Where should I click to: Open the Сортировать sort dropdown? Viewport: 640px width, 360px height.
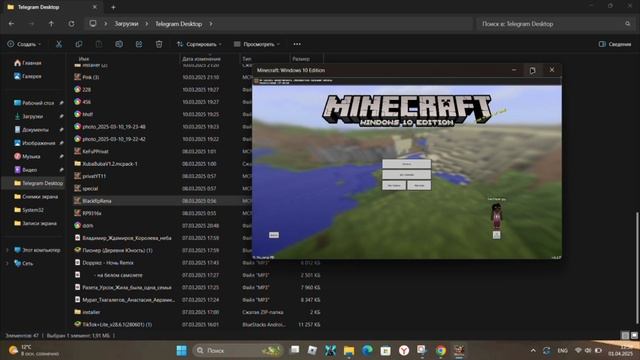199,44
